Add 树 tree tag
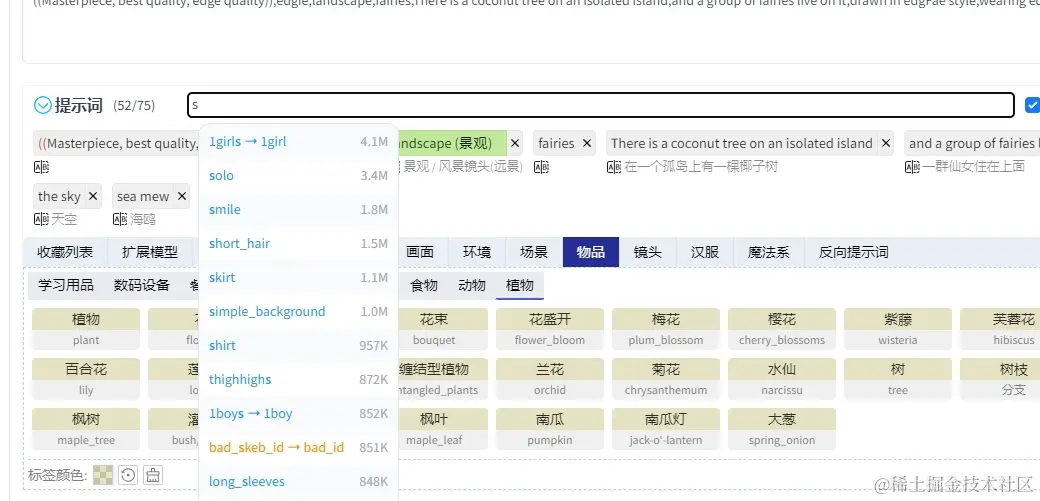 tap(898, 379)
